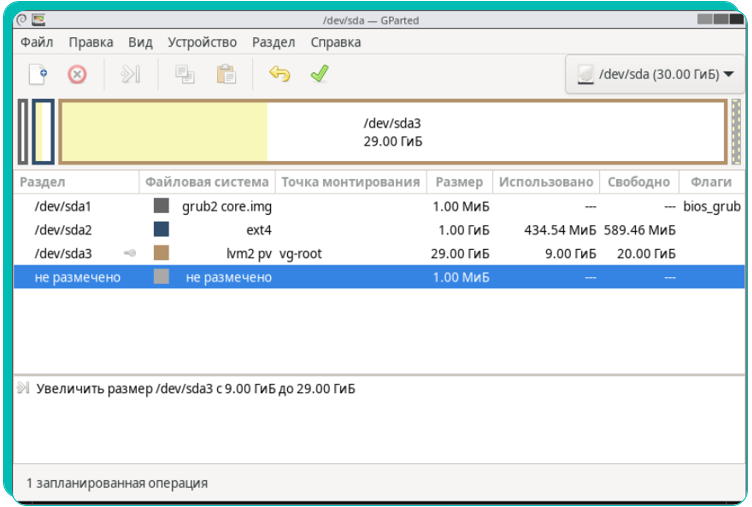
Task: Click the Точка монтирования column header
Action: pyautogui.click(x=351, y=182)
